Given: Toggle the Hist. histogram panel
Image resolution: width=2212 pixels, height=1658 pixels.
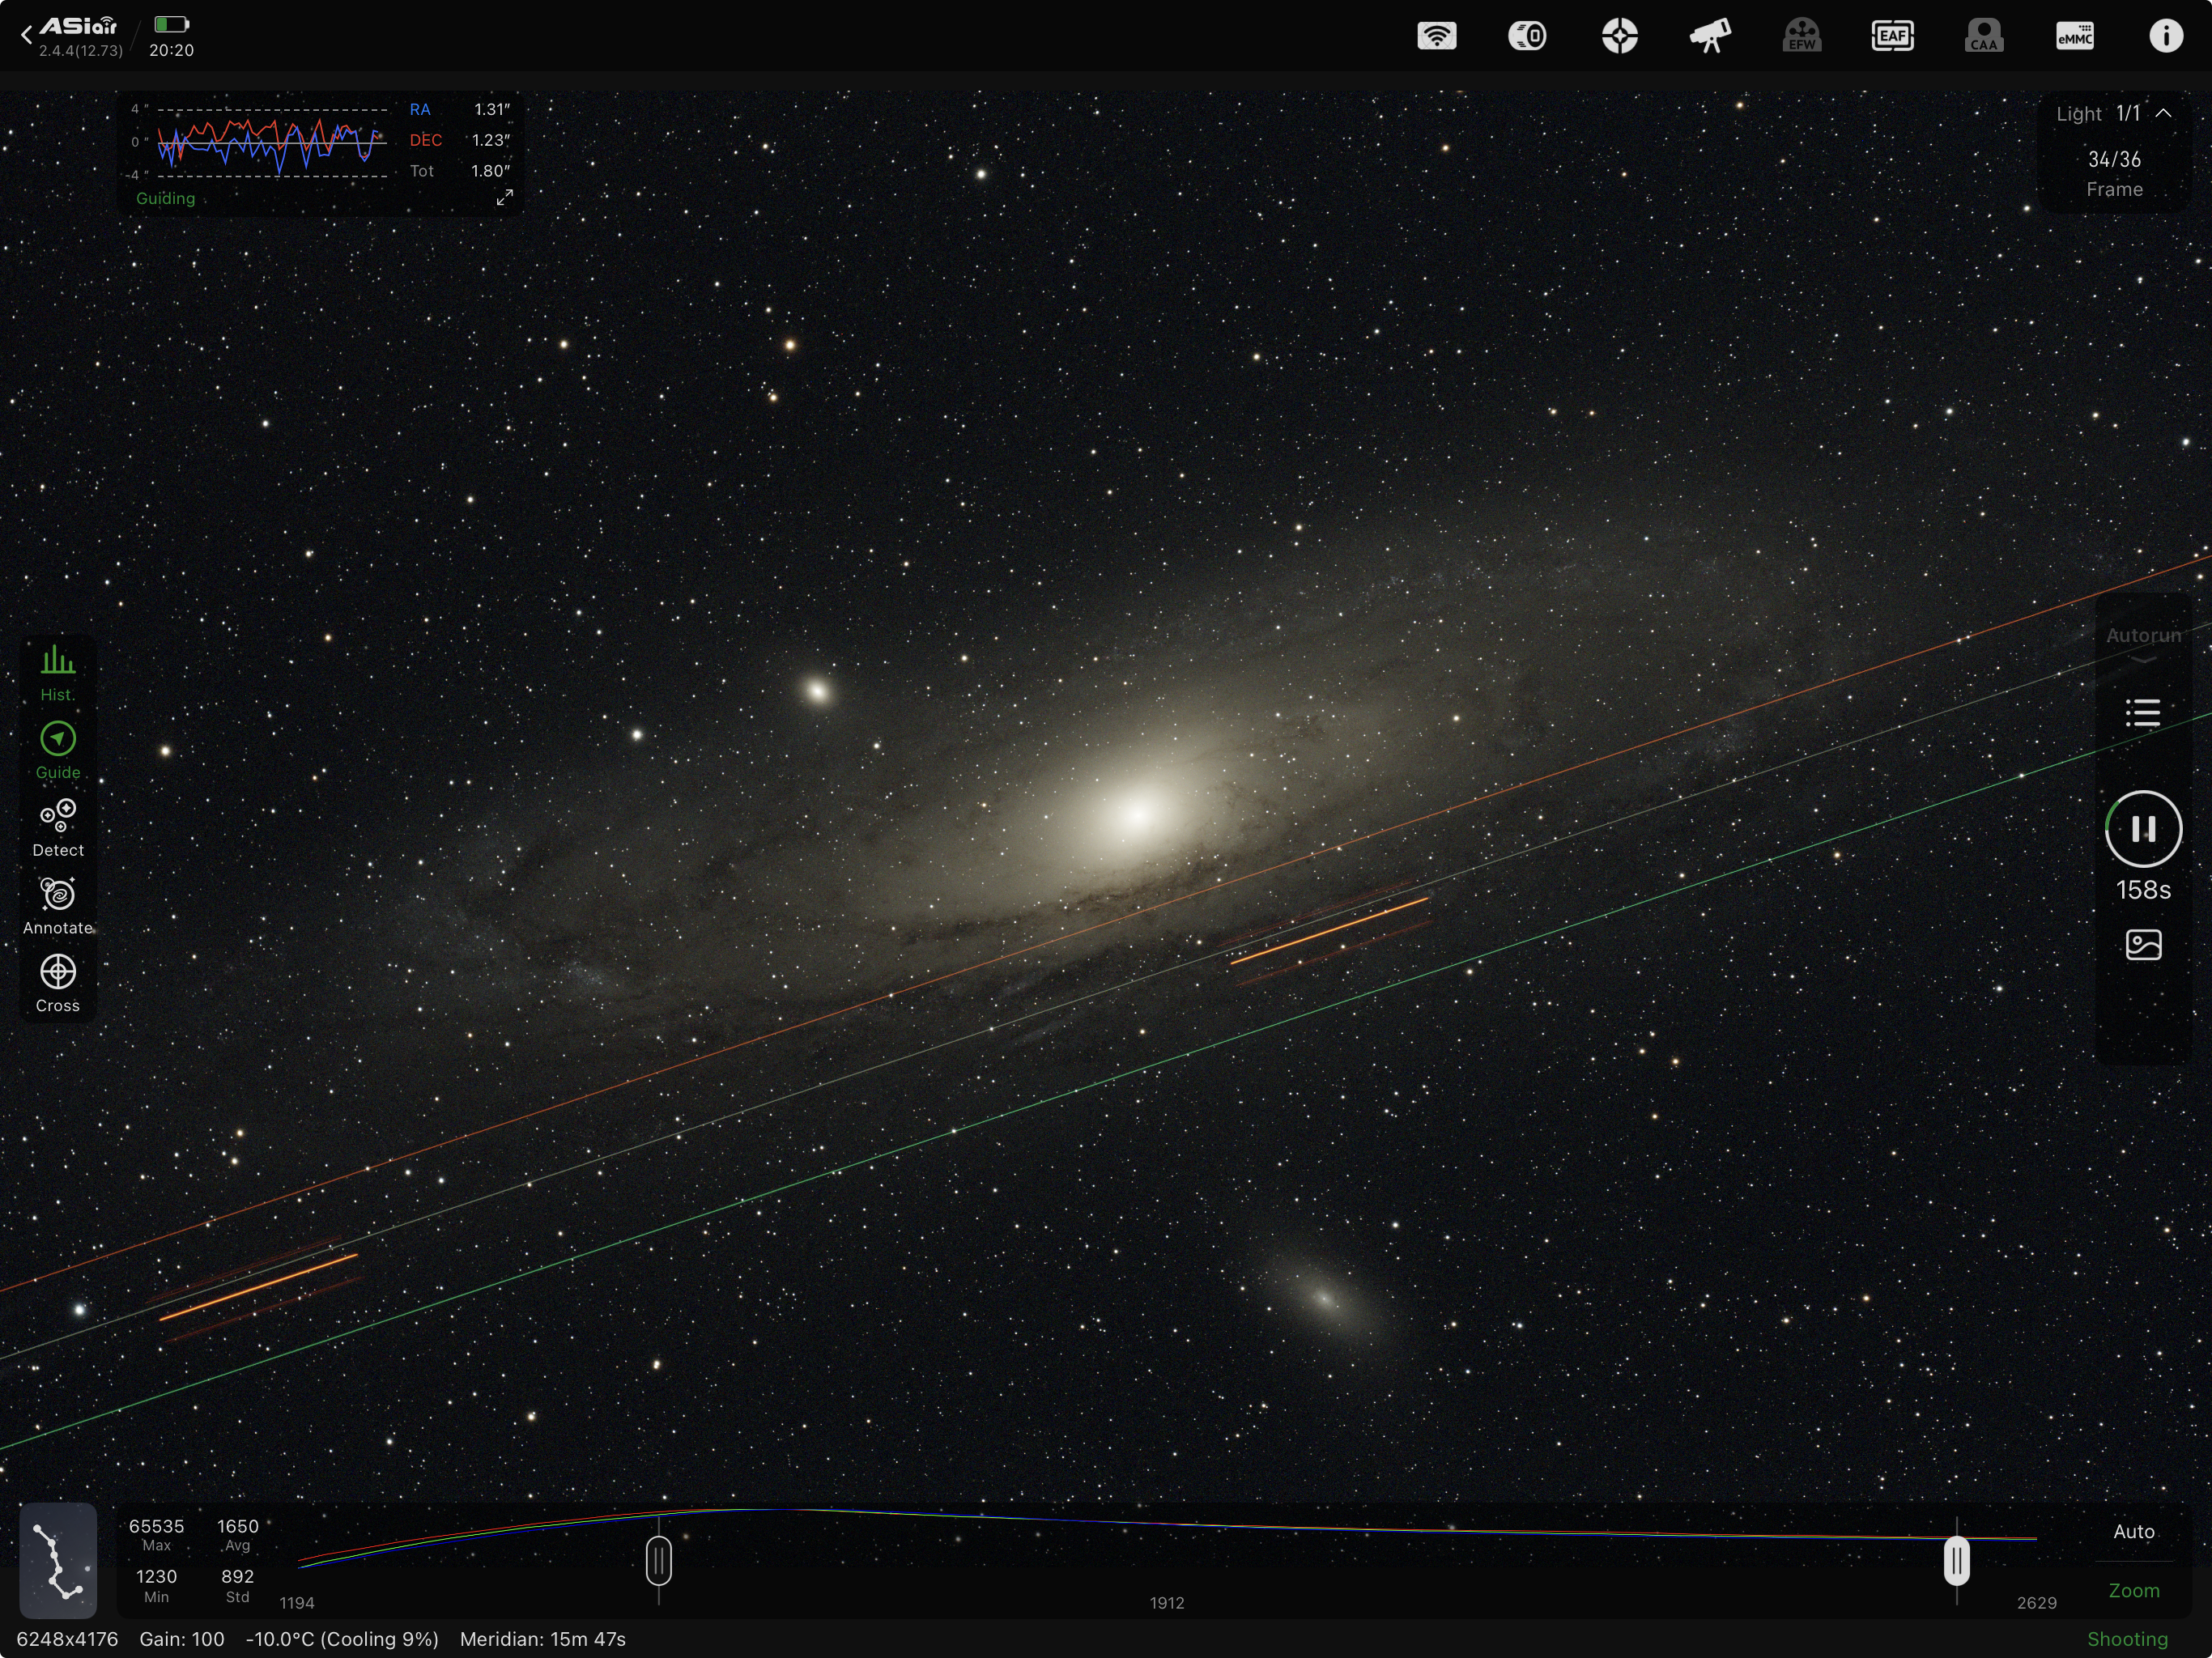Looking at the screenshot, I should click(x=57, y=672).
